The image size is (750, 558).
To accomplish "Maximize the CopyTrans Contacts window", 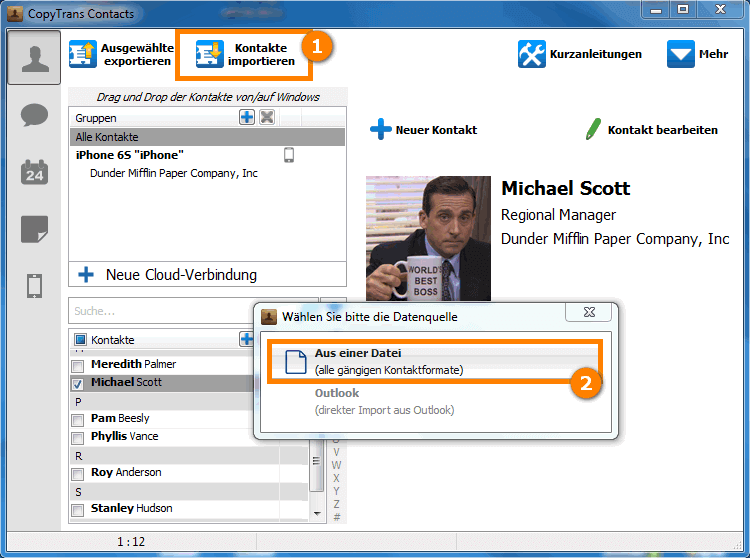I will pos(683,10).
